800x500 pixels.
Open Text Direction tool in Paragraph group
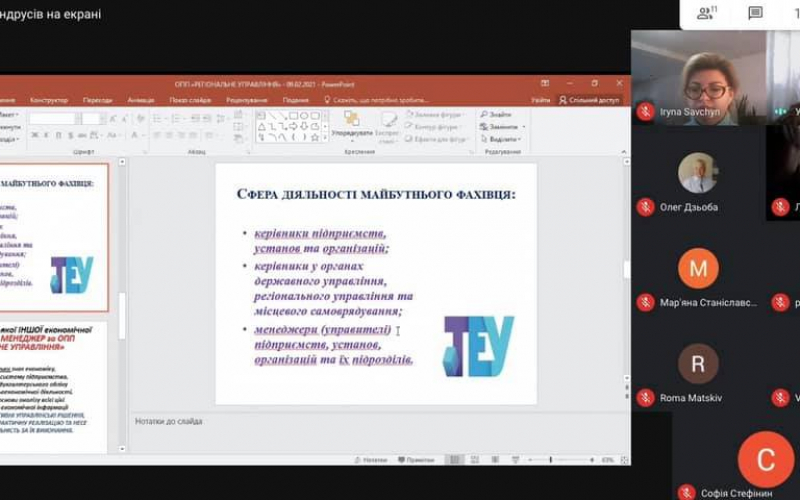(x=238, y=115)
